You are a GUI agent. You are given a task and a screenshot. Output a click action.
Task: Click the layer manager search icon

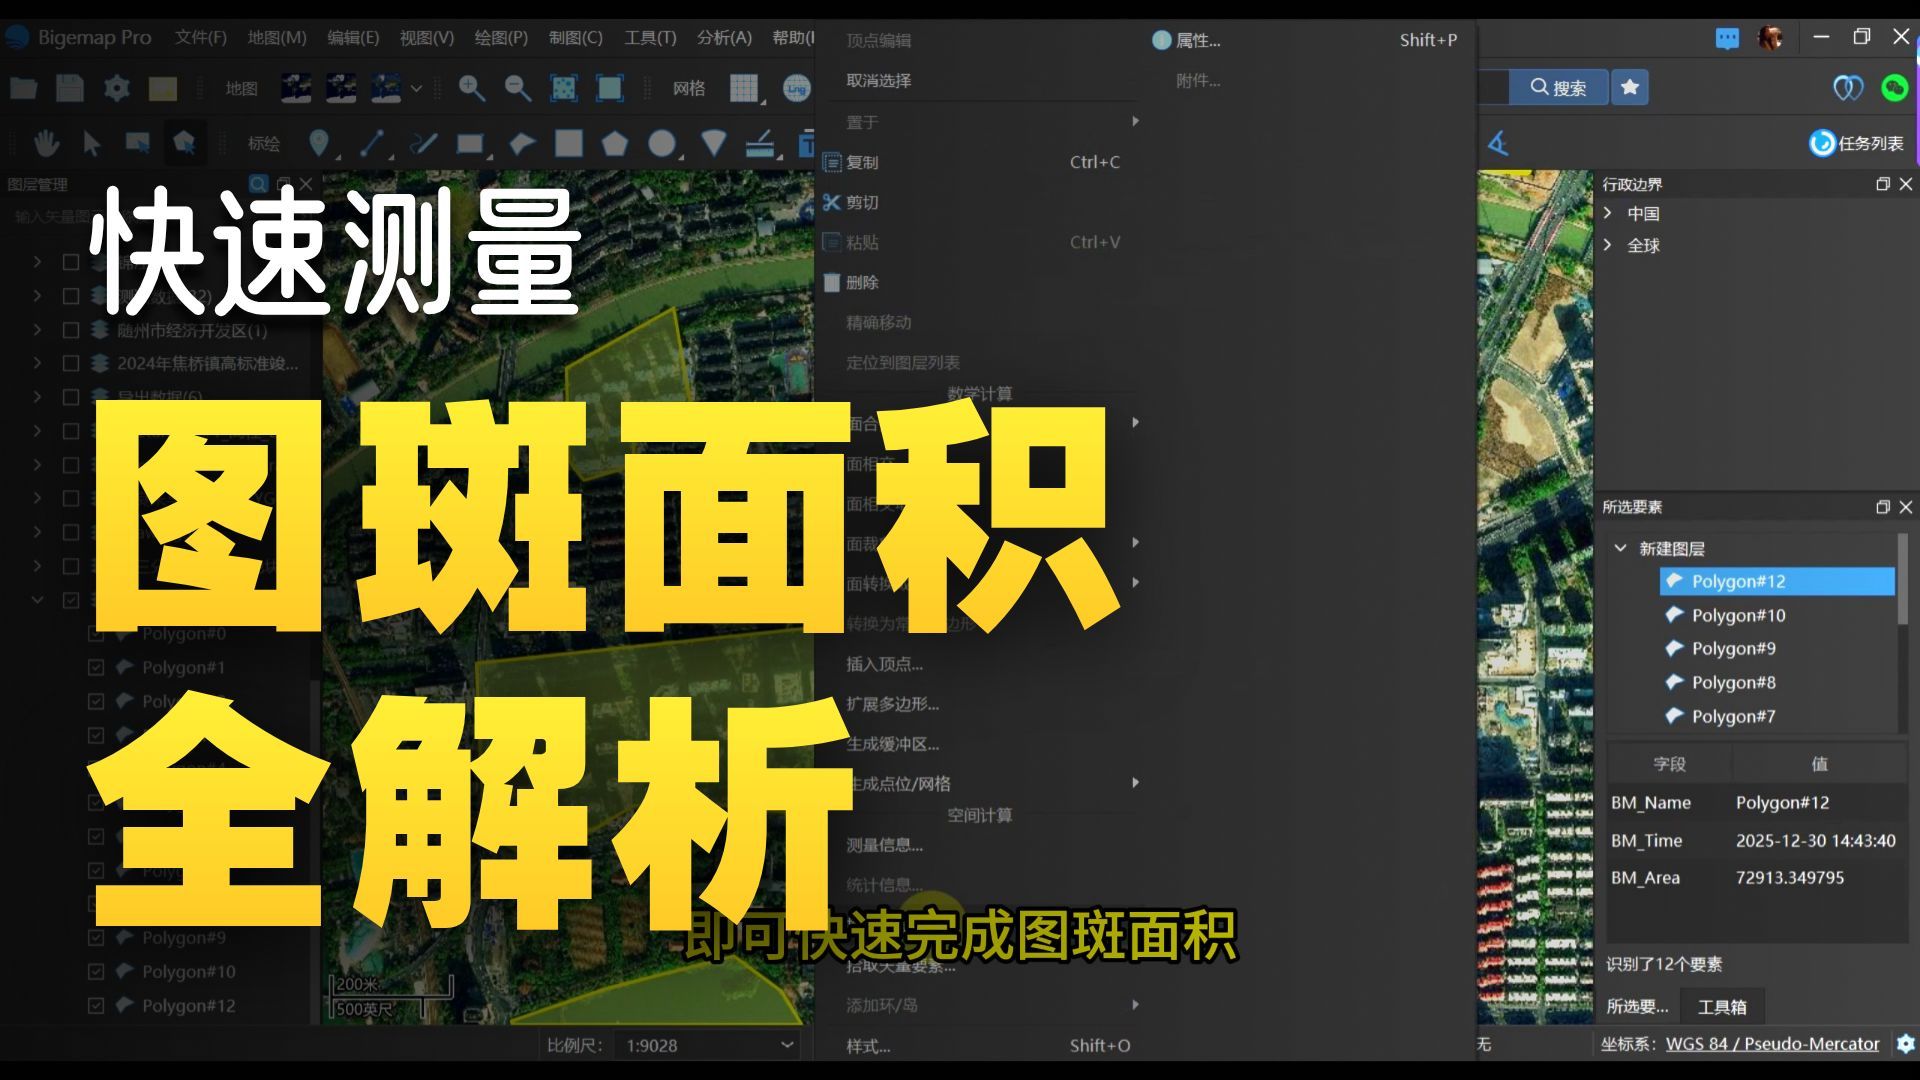tap(258, 184)
